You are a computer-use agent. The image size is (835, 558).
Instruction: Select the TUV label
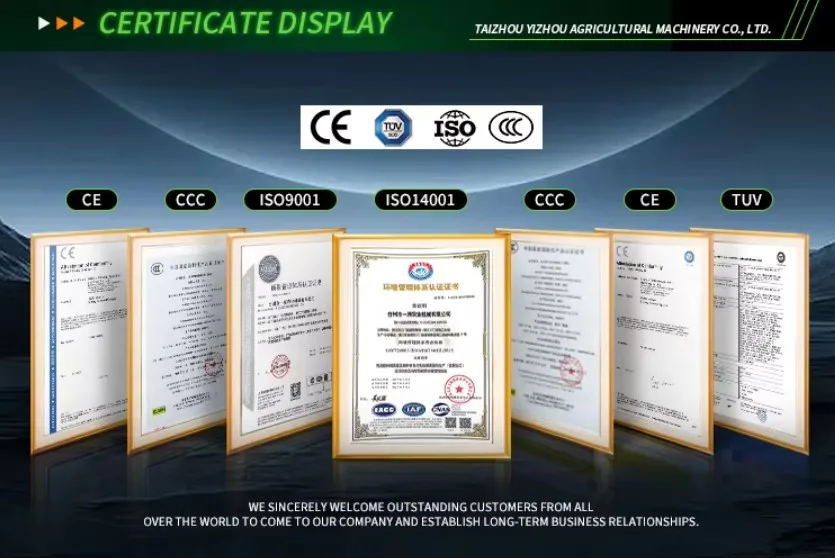pyautogui.click(x=746, y=200)
